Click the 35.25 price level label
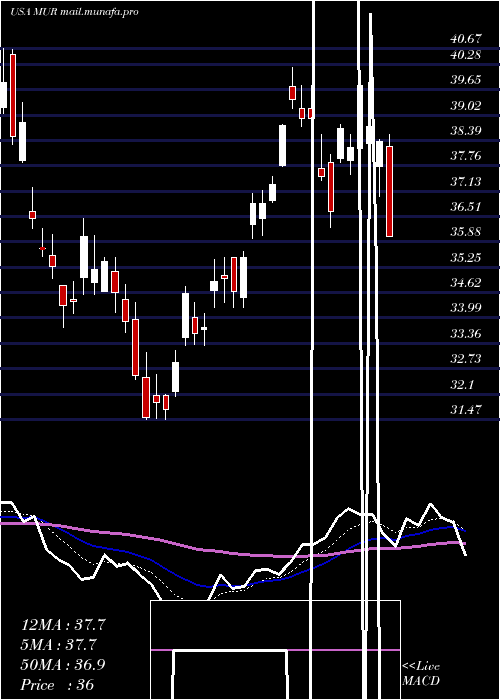500x700 pixels. pos(466,258)
